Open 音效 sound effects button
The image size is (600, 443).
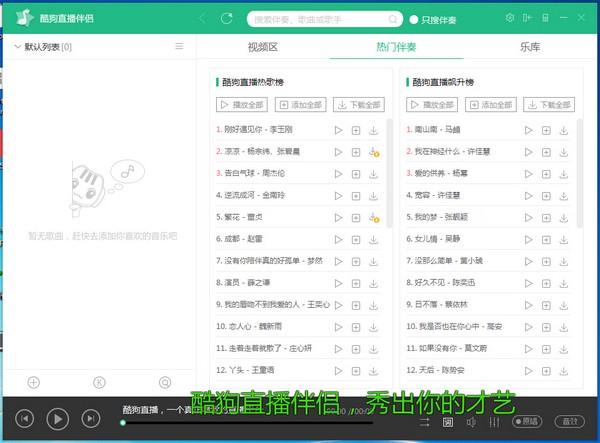pos(569,422)
